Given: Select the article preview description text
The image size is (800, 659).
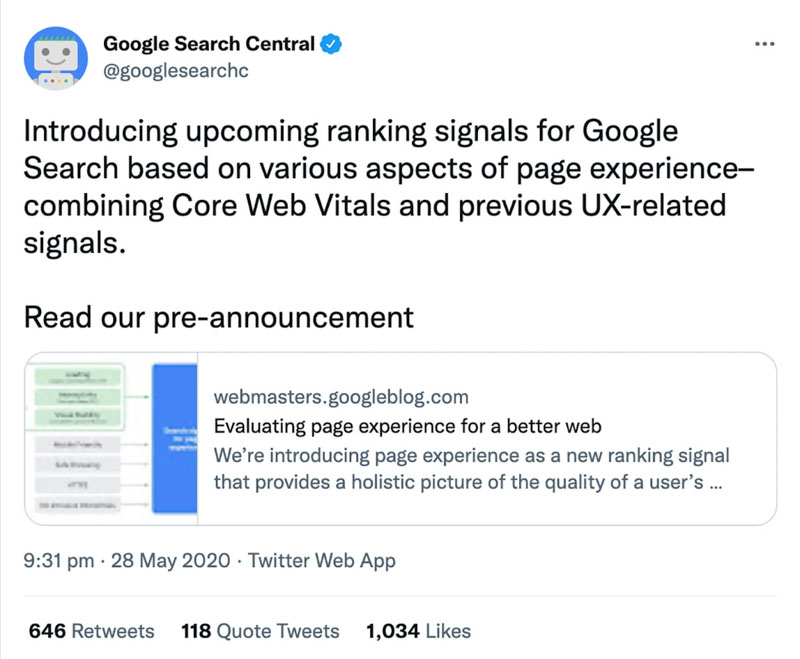Looking at the screenshot, I should 470,467.
